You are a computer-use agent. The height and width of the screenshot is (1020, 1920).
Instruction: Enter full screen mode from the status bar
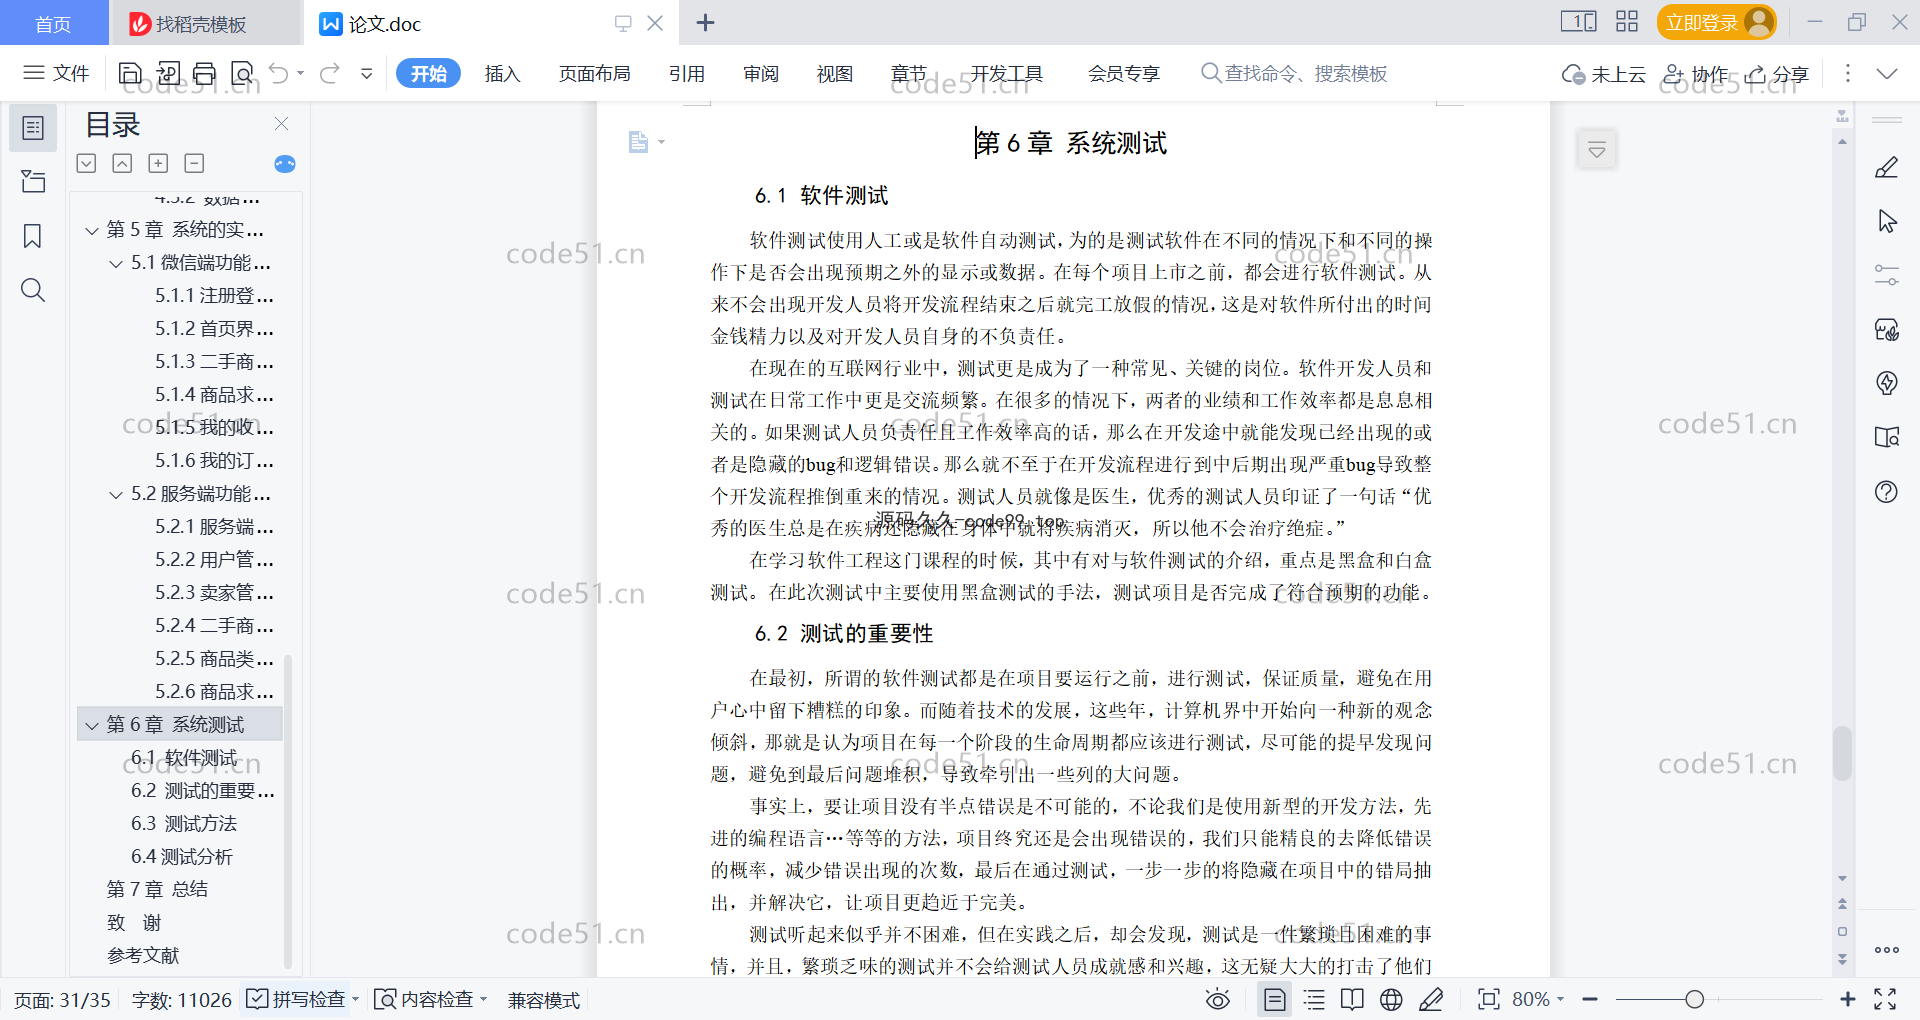point(1885,999)
